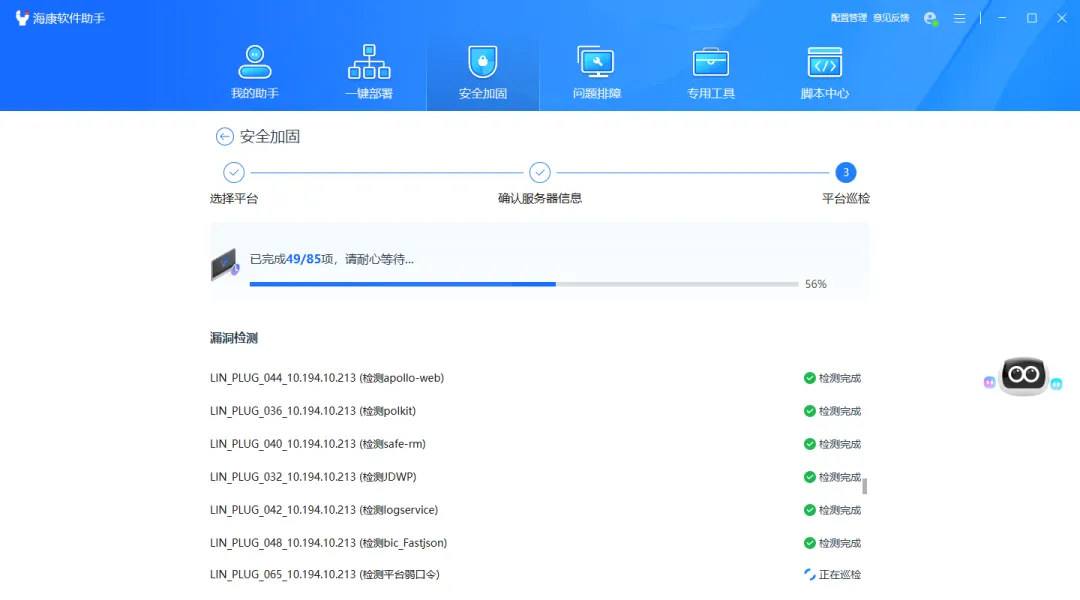Viewport: 1080px width, 600px height.
Task: Open 一键部署 deployment icon
Action: [368, 62]
